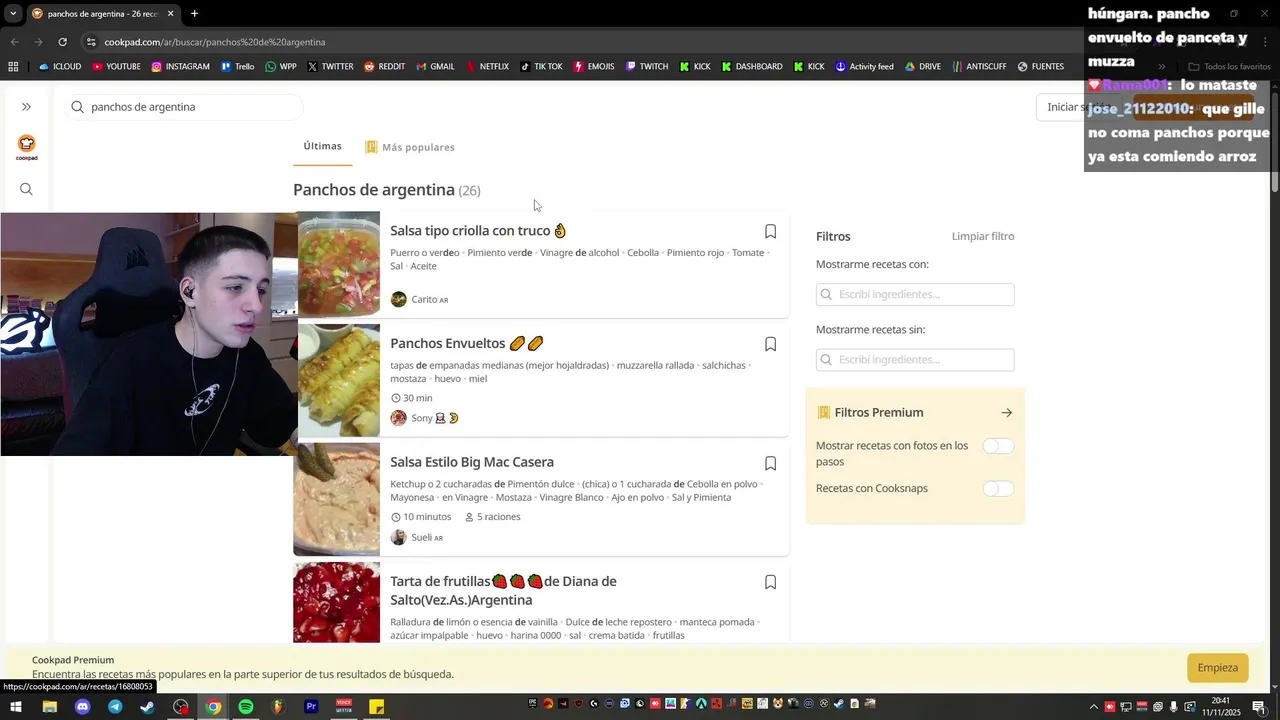
Task: Open Filtros Premium arrow
Action: click(x=1006, y=412)
